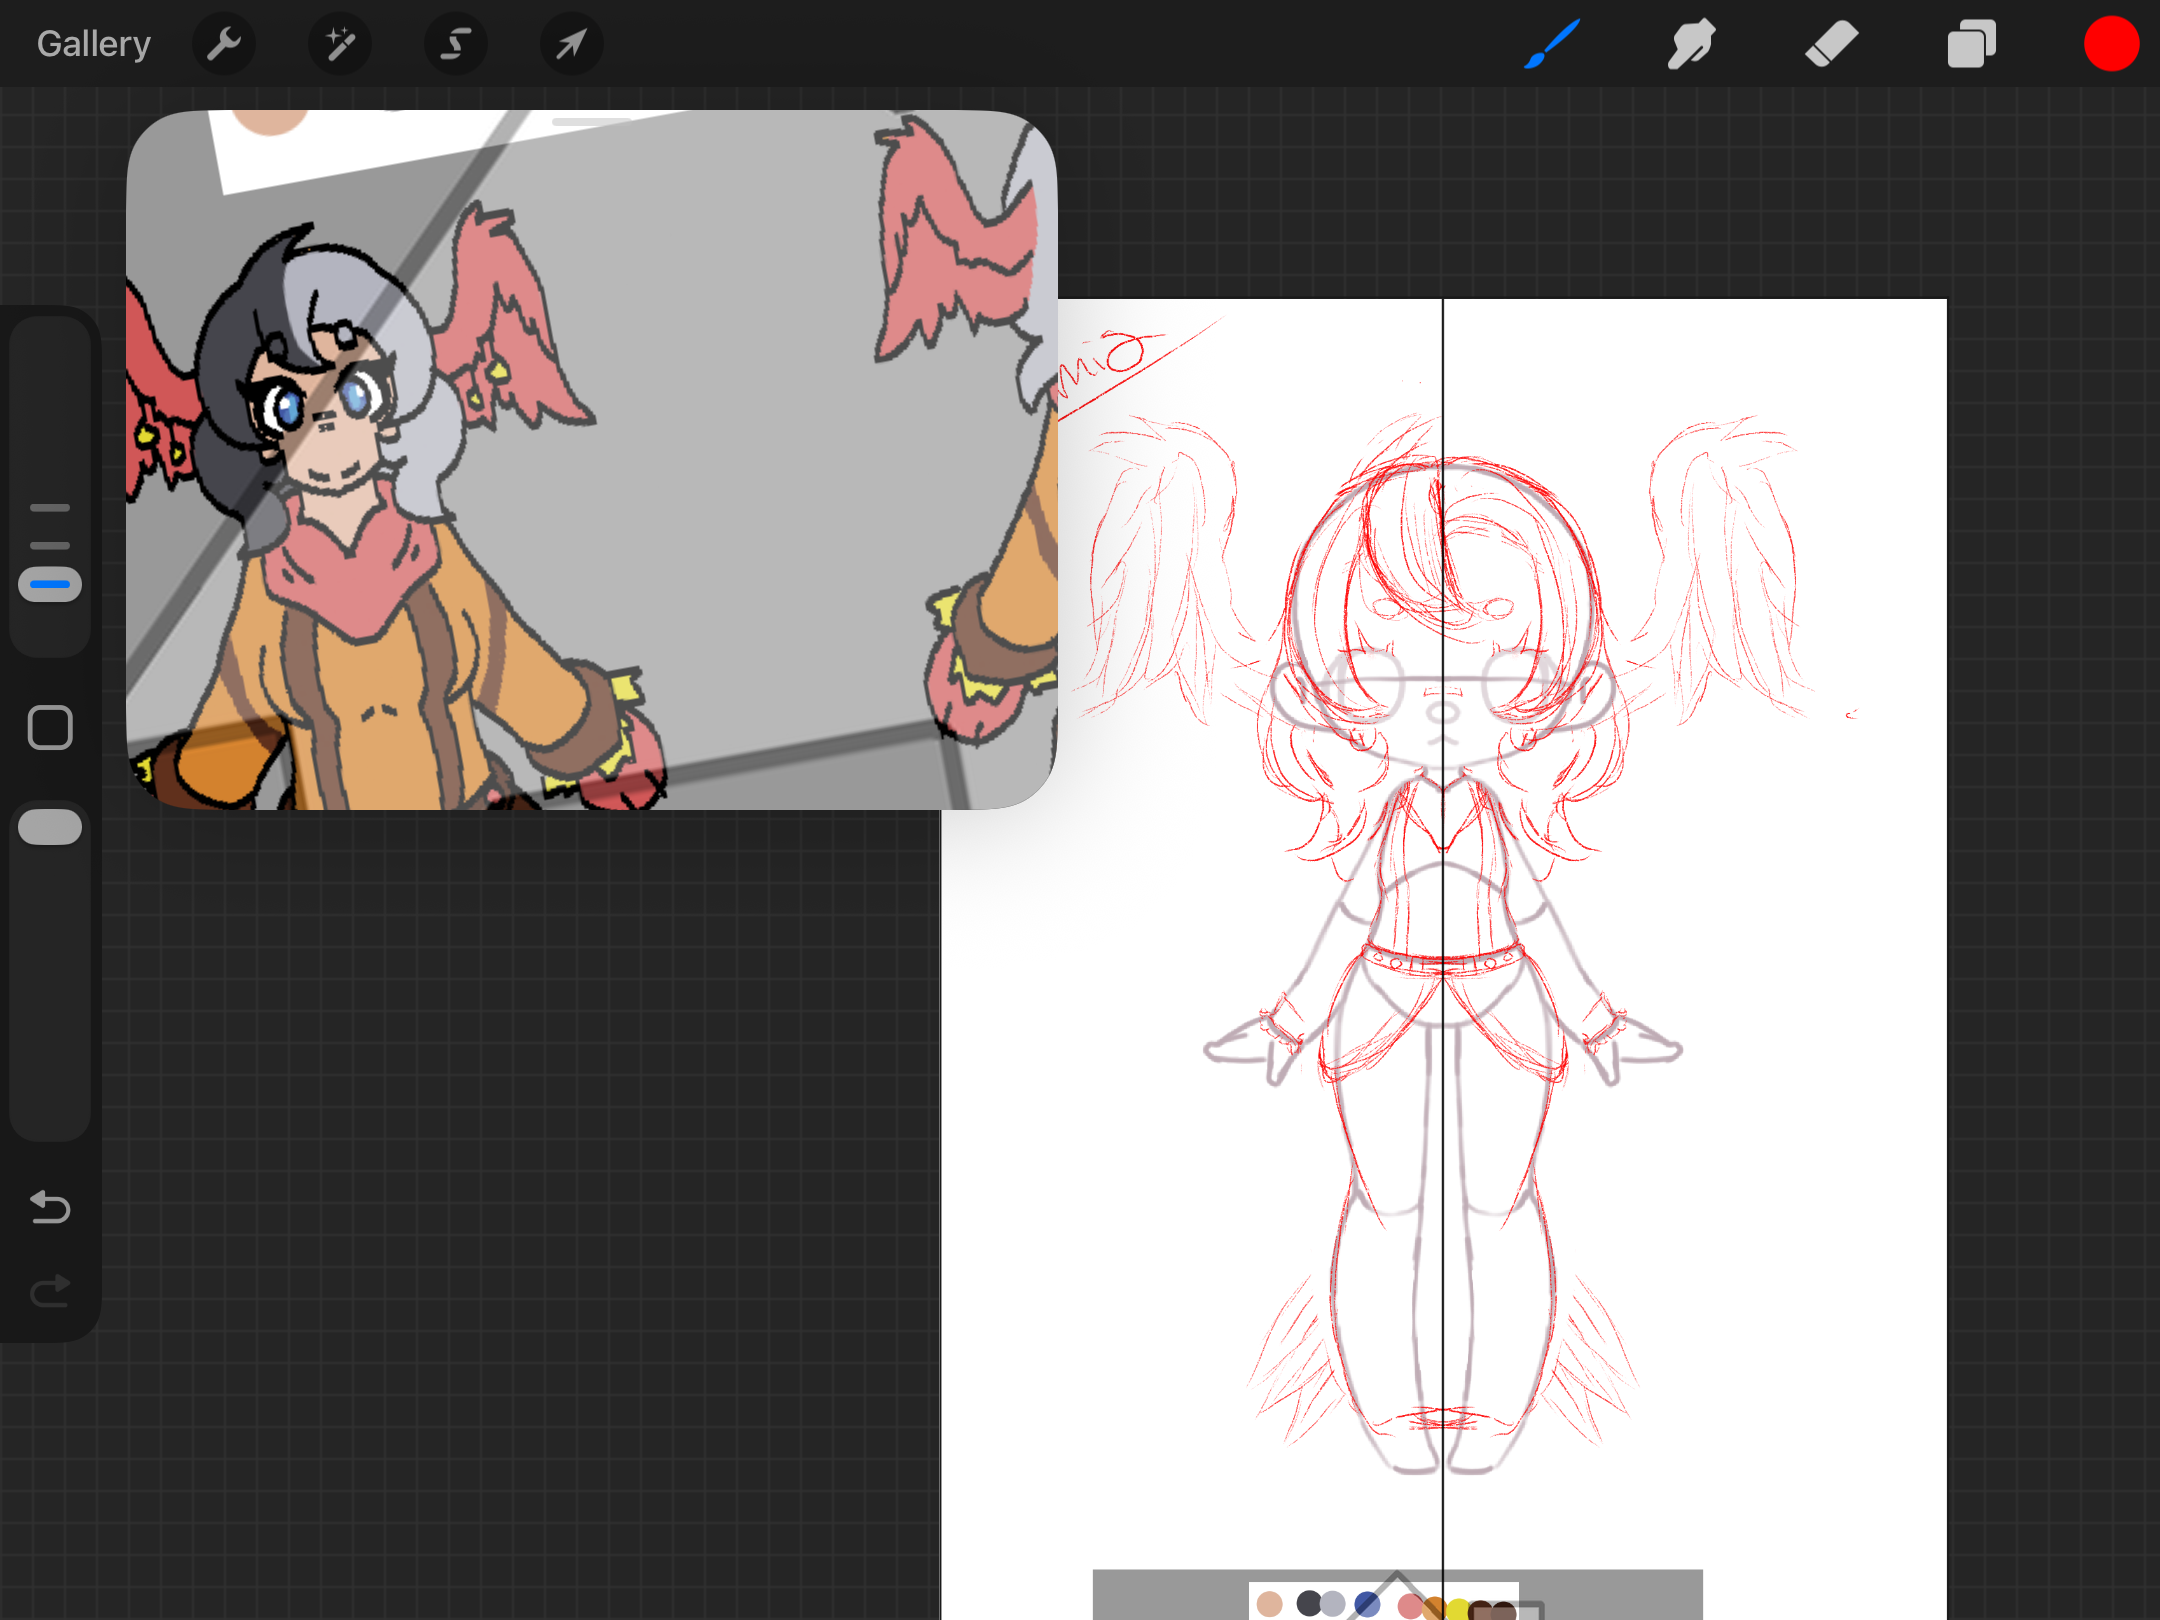Activate the Transform arrow tool
The height and width of the screenshot is (1620, 2160).
[571, 44]
